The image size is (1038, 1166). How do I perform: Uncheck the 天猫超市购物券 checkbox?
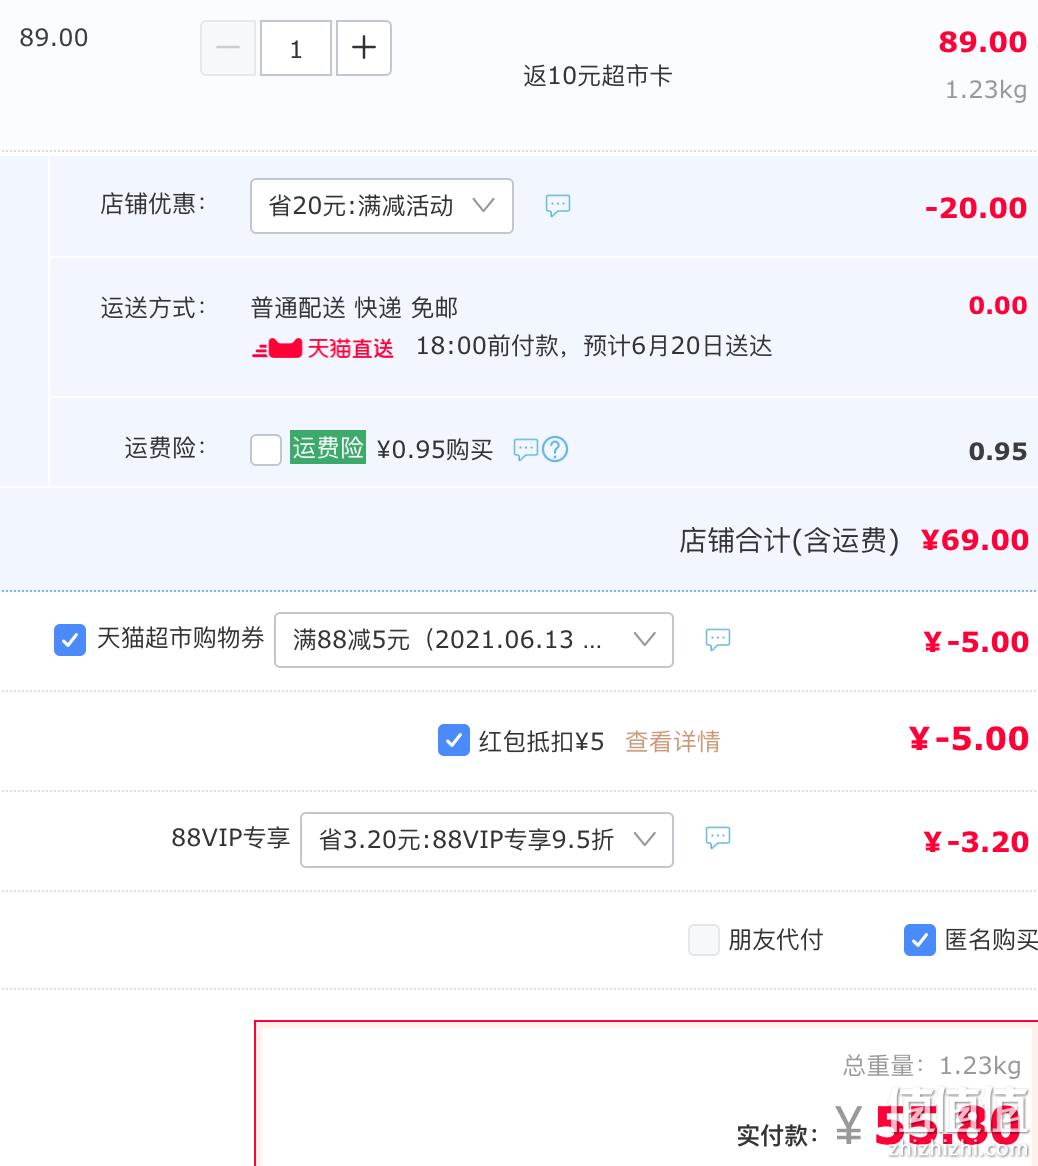pyautogui.click(x=70, y=640)
